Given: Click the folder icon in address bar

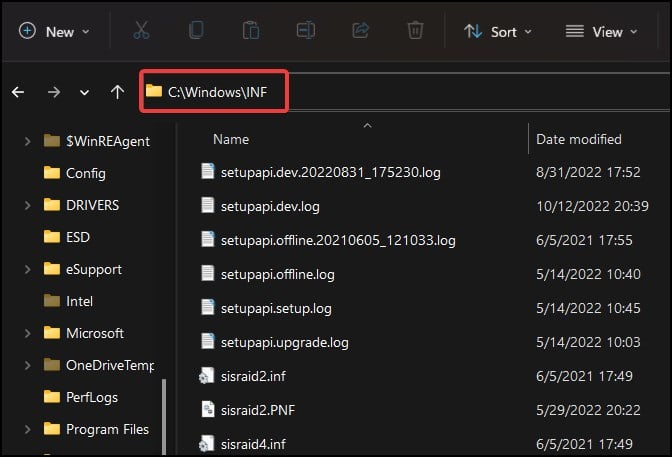Looking at the screenshot, I should click(x=154, y=91).
